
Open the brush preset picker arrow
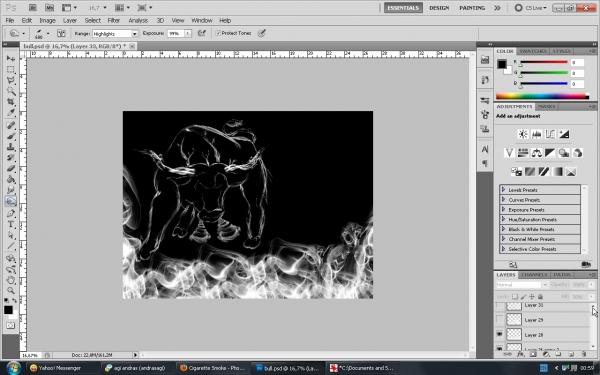tap(48, 33)
